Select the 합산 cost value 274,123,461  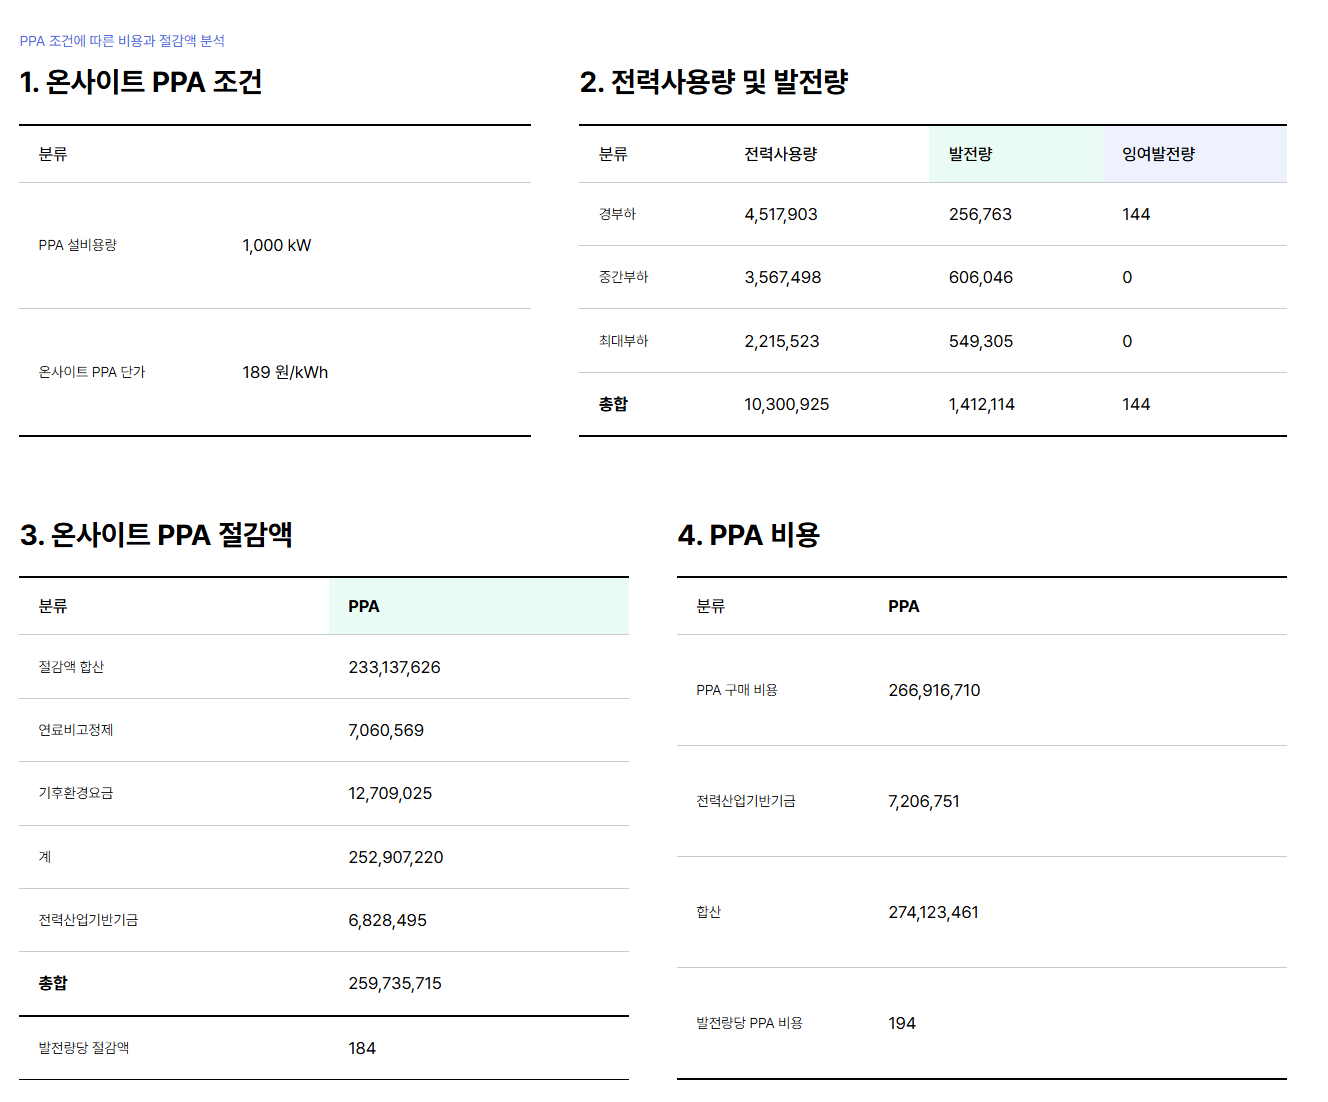[933, 912]
